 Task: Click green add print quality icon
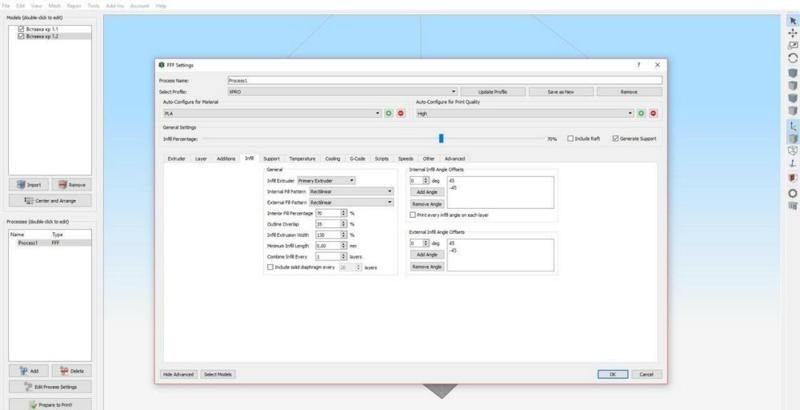click(641, 113)
